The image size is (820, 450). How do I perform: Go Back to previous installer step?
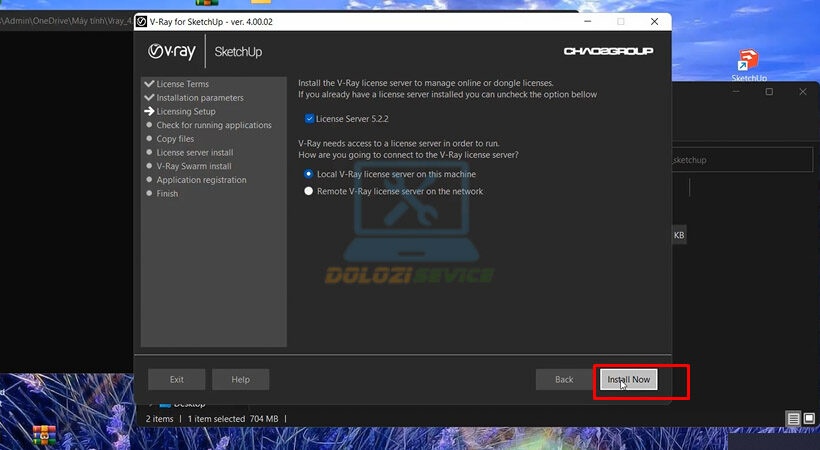click(564, 380)
